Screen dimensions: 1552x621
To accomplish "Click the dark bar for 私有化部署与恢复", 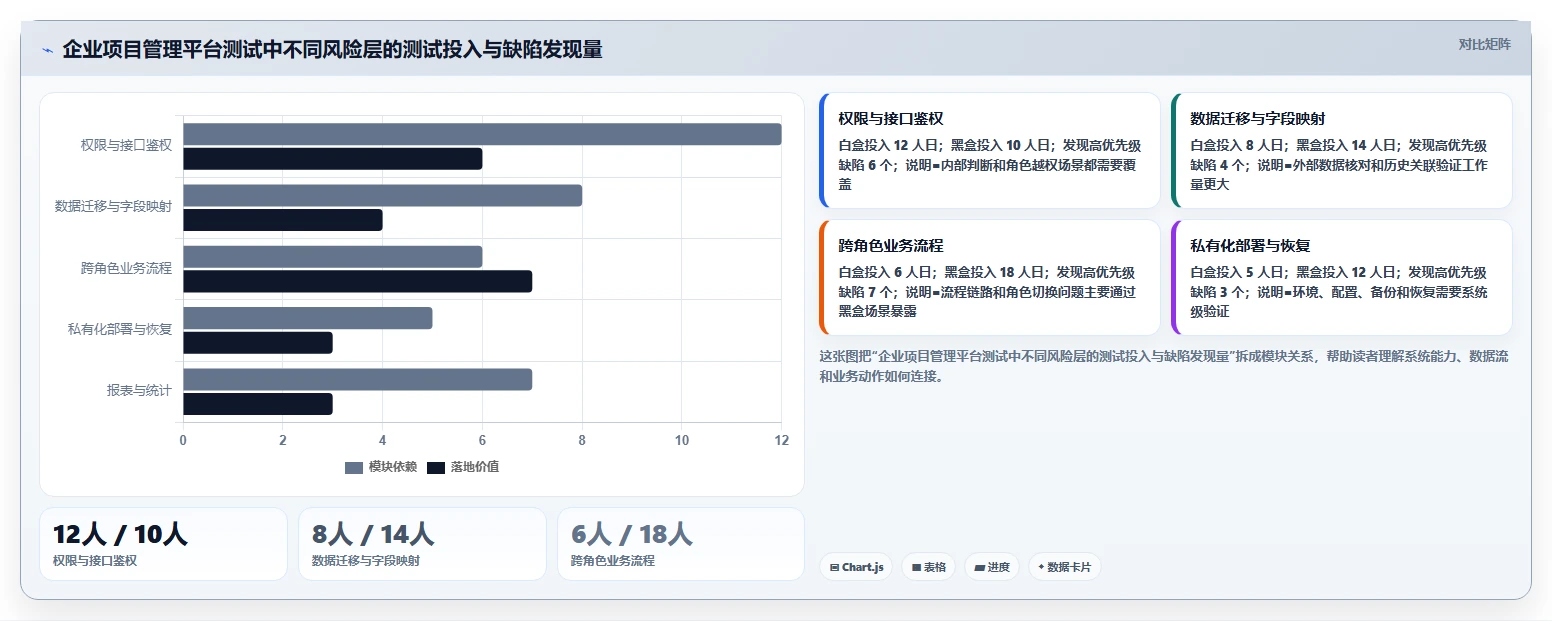I will (258, 343).
